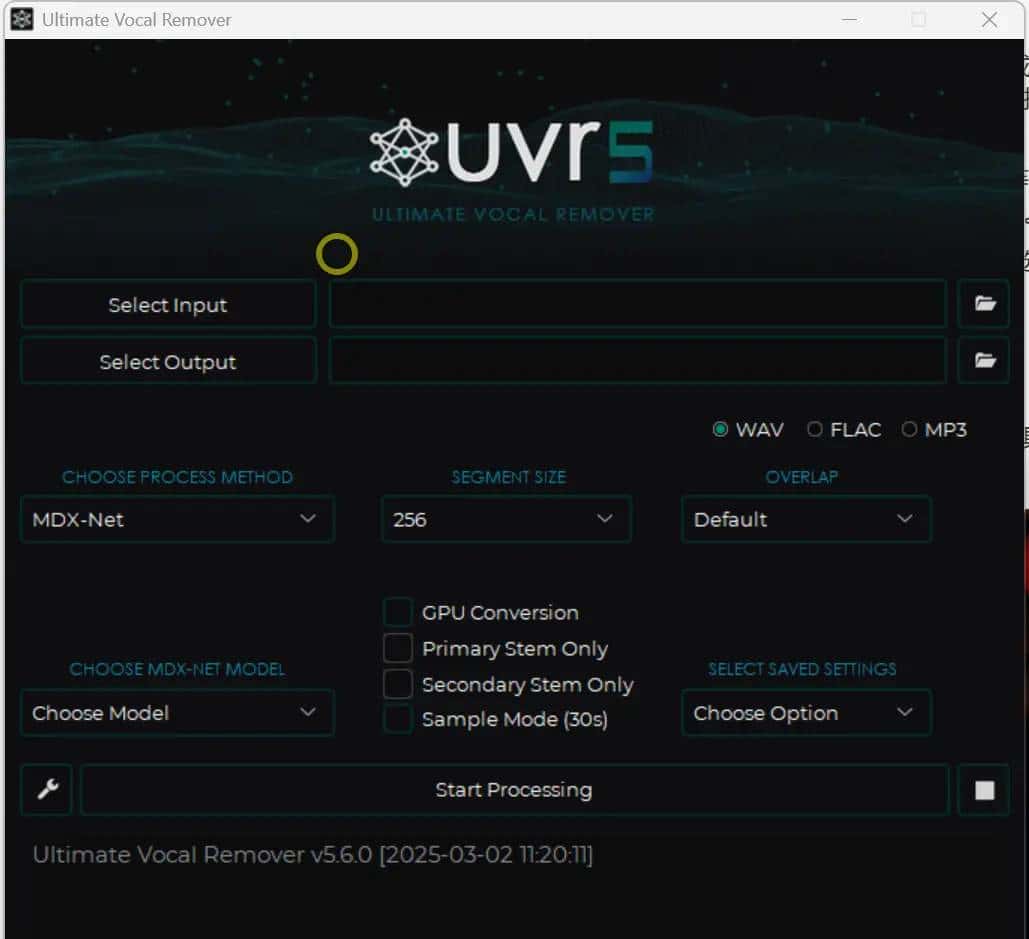The image size is (1029, 939).
Task: Expand the Segment Size dropdown
Action: [505, 519]
